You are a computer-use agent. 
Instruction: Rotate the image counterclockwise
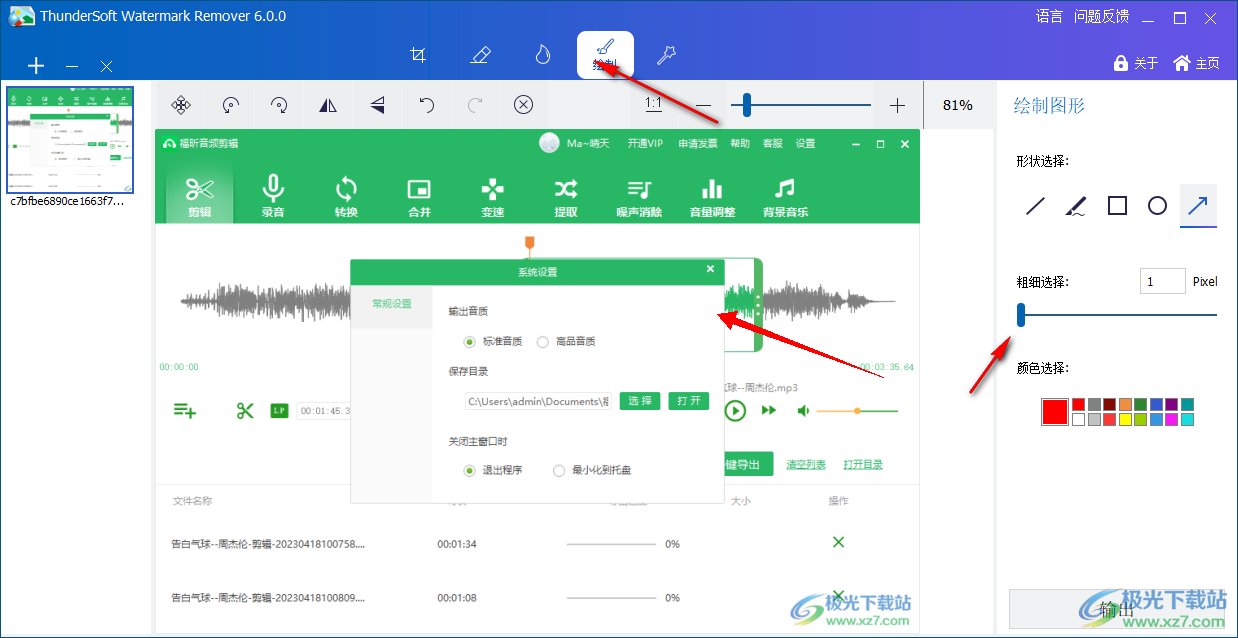coord(231,105)
